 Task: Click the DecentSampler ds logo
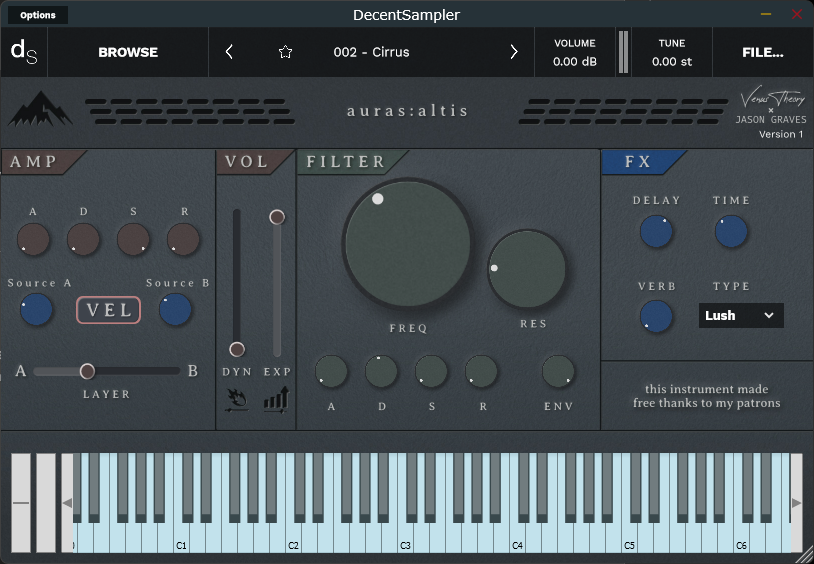click(x=24, y=52)
